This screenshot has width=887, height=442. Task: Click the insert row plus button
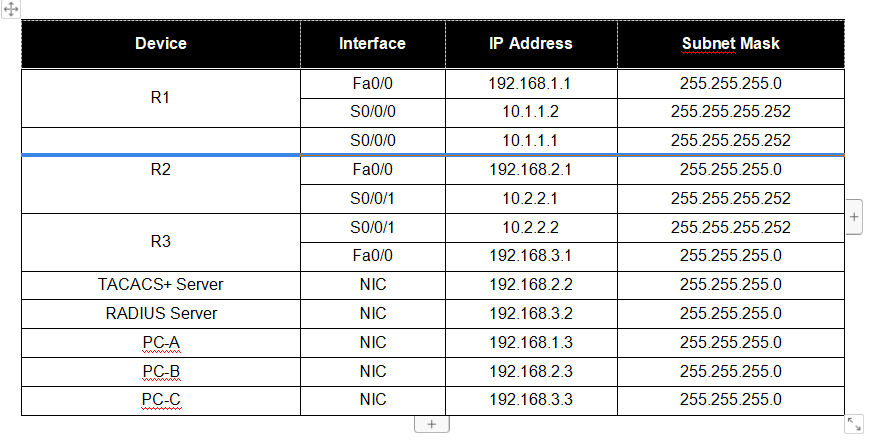click(432, 424)
